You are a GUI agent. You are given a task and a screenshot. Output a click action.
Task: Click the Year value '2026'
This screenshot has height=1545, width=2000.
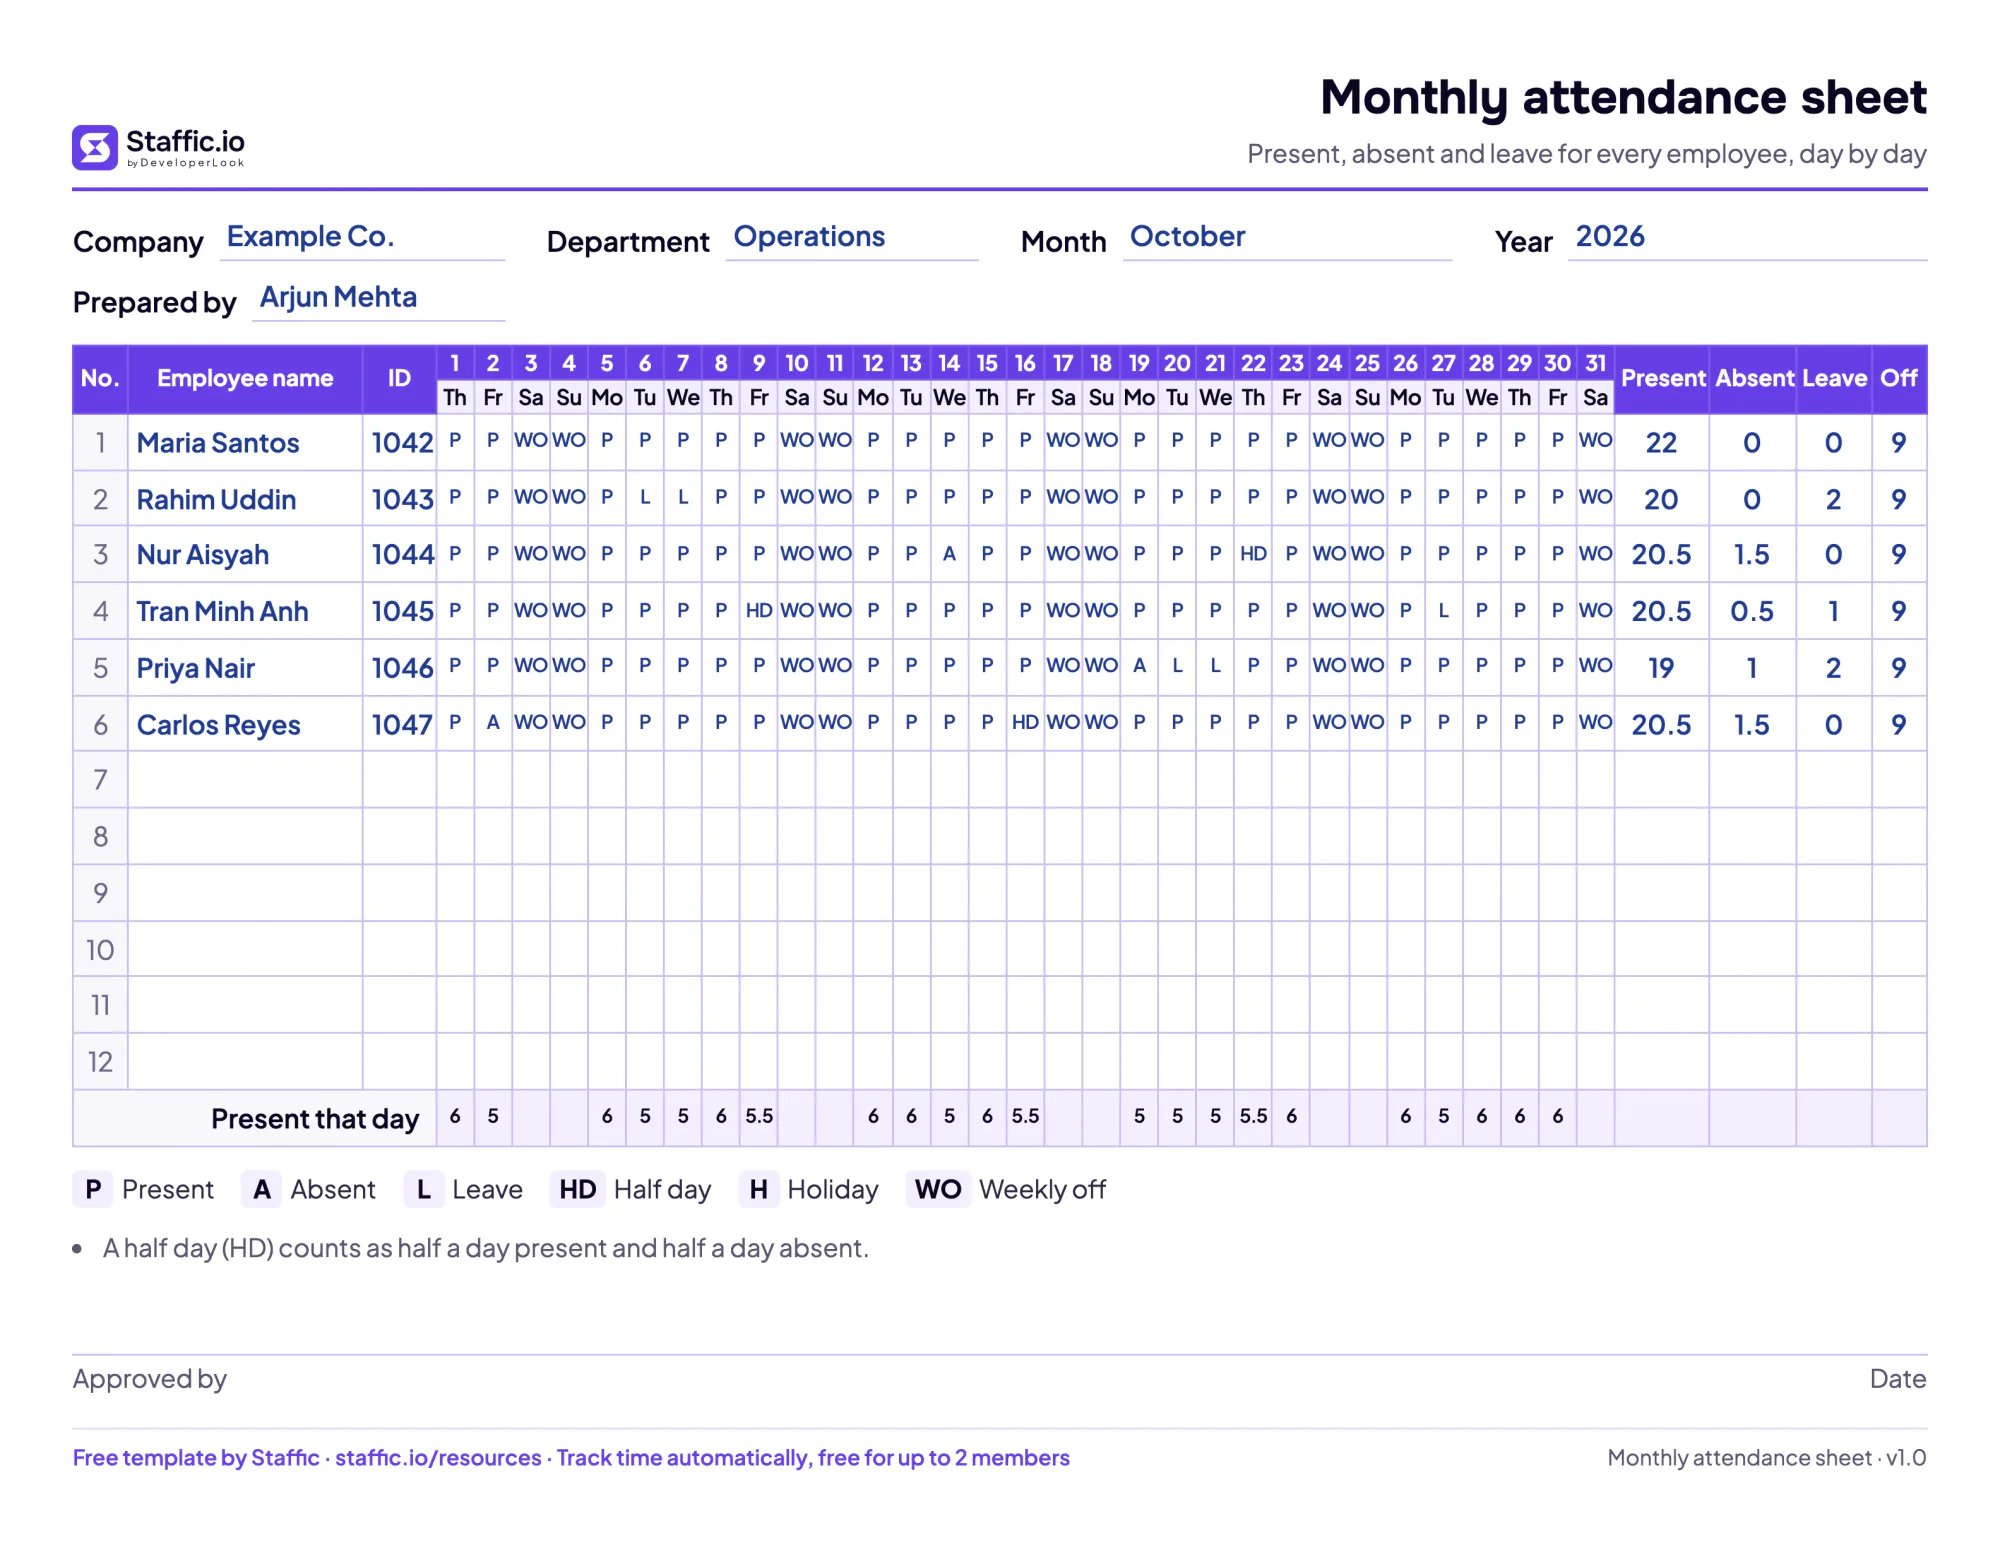click(1610, 237)
